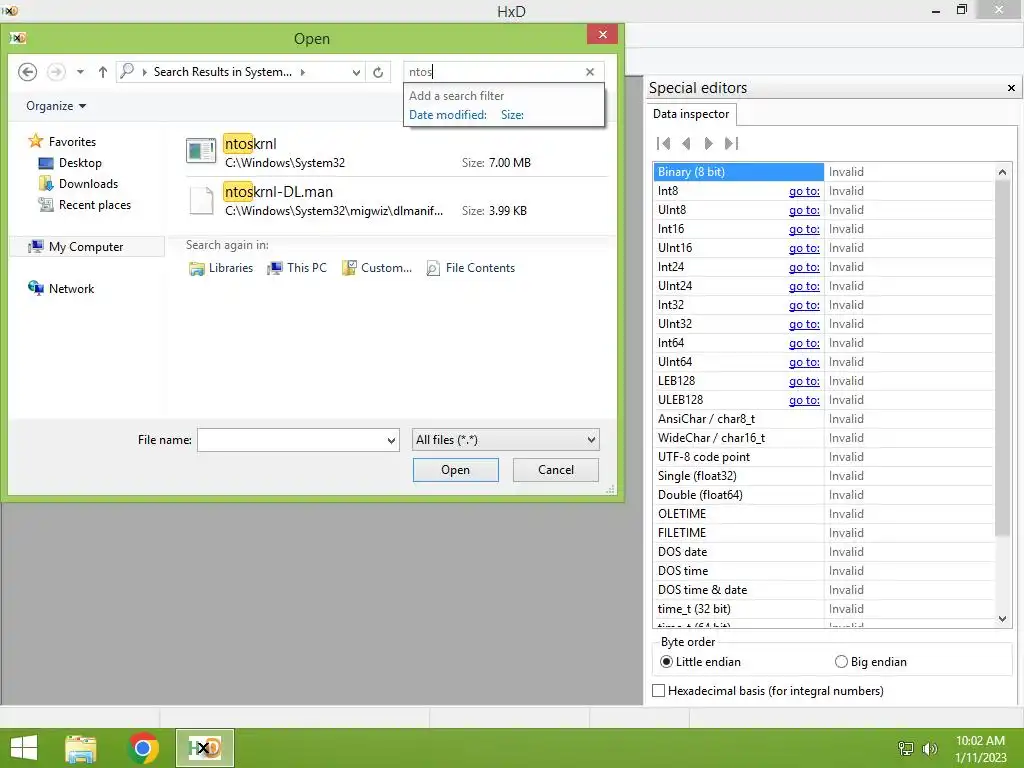1024x768 pixels.
Task: Click Open button in dialog
Action: pos(455,470)
